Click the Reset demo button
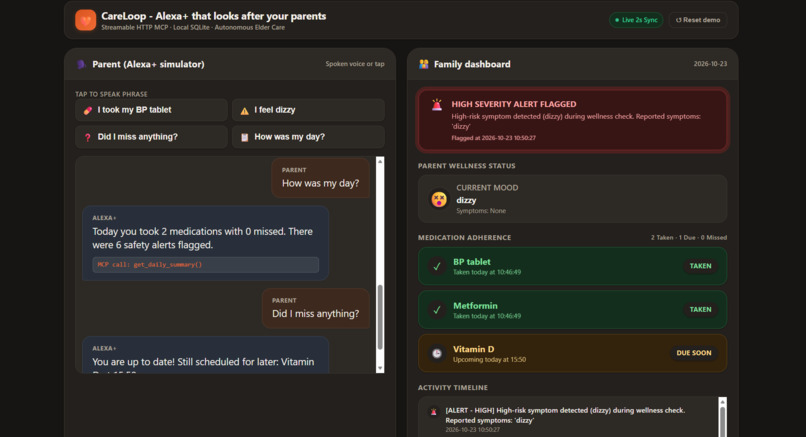The image size is (806, 437). 698,20
